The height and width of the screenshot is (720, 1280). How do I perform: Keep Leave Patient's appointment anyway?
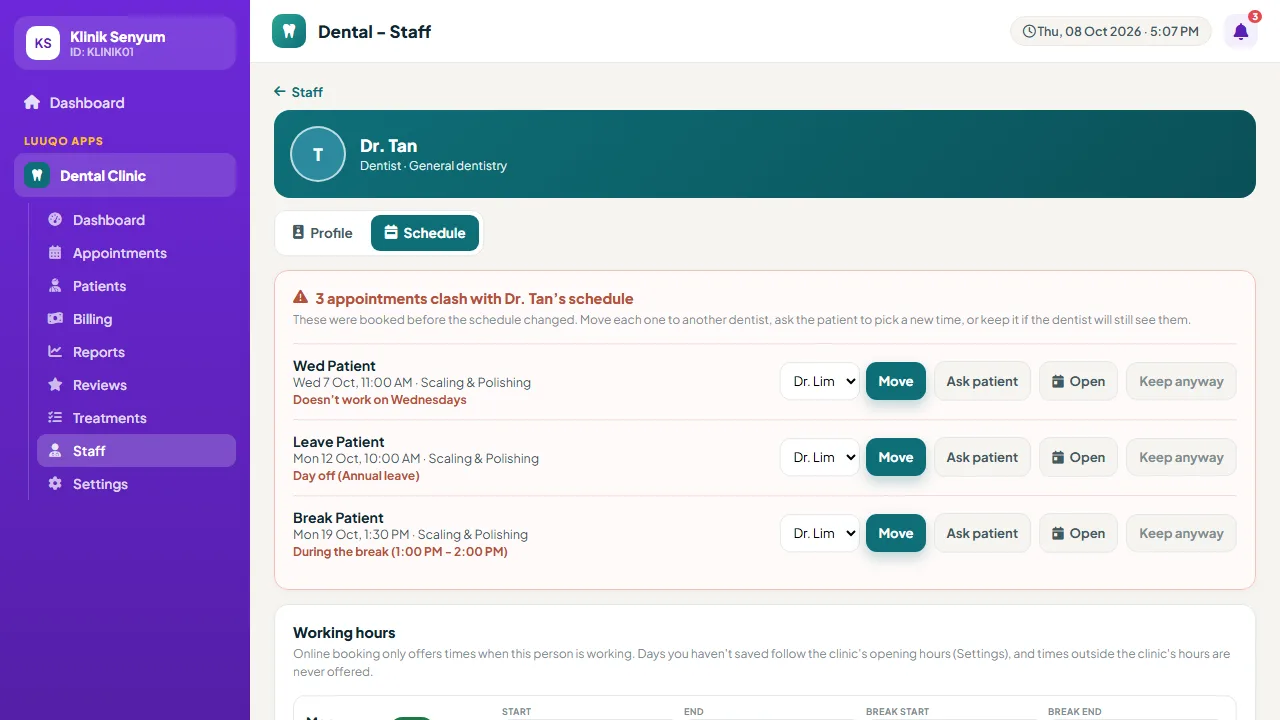pyautogui.click(x=1181, y=457)
